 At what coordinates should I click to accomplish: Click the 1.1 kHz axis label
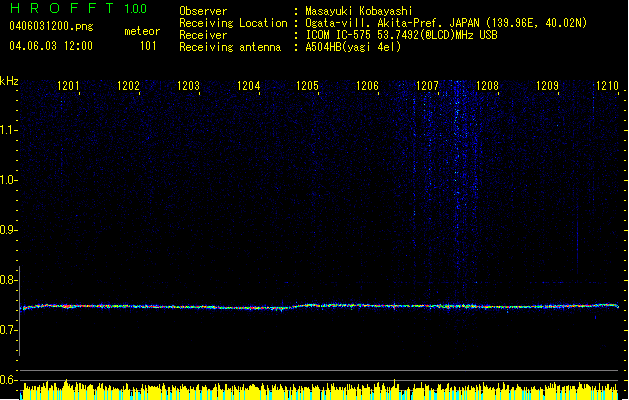point(8,130)
